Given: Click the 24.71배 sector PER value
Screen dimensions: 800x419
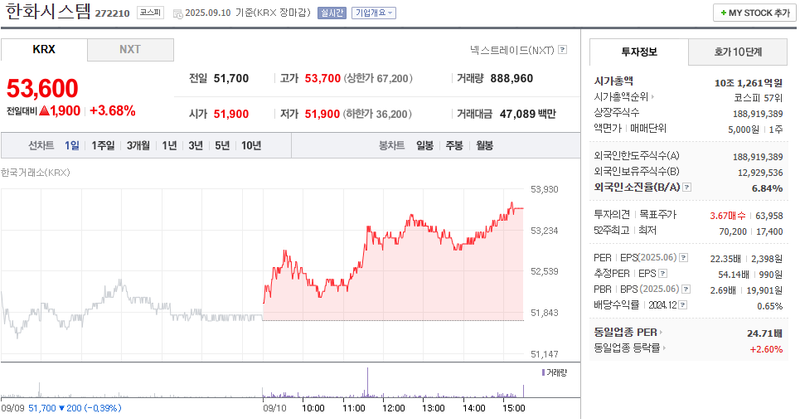Looking at the screenshot, I should pos(765,334).
